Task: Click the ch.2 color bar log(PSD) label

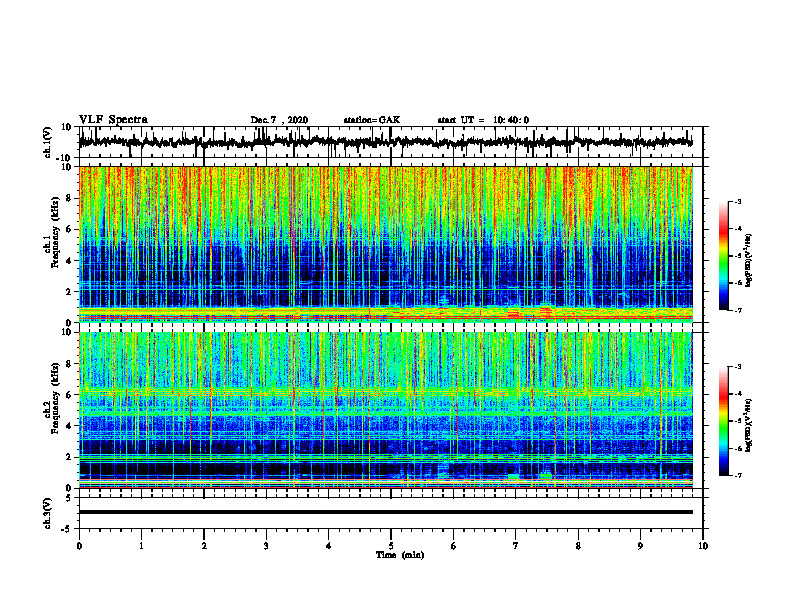Action: click(748, 425)
